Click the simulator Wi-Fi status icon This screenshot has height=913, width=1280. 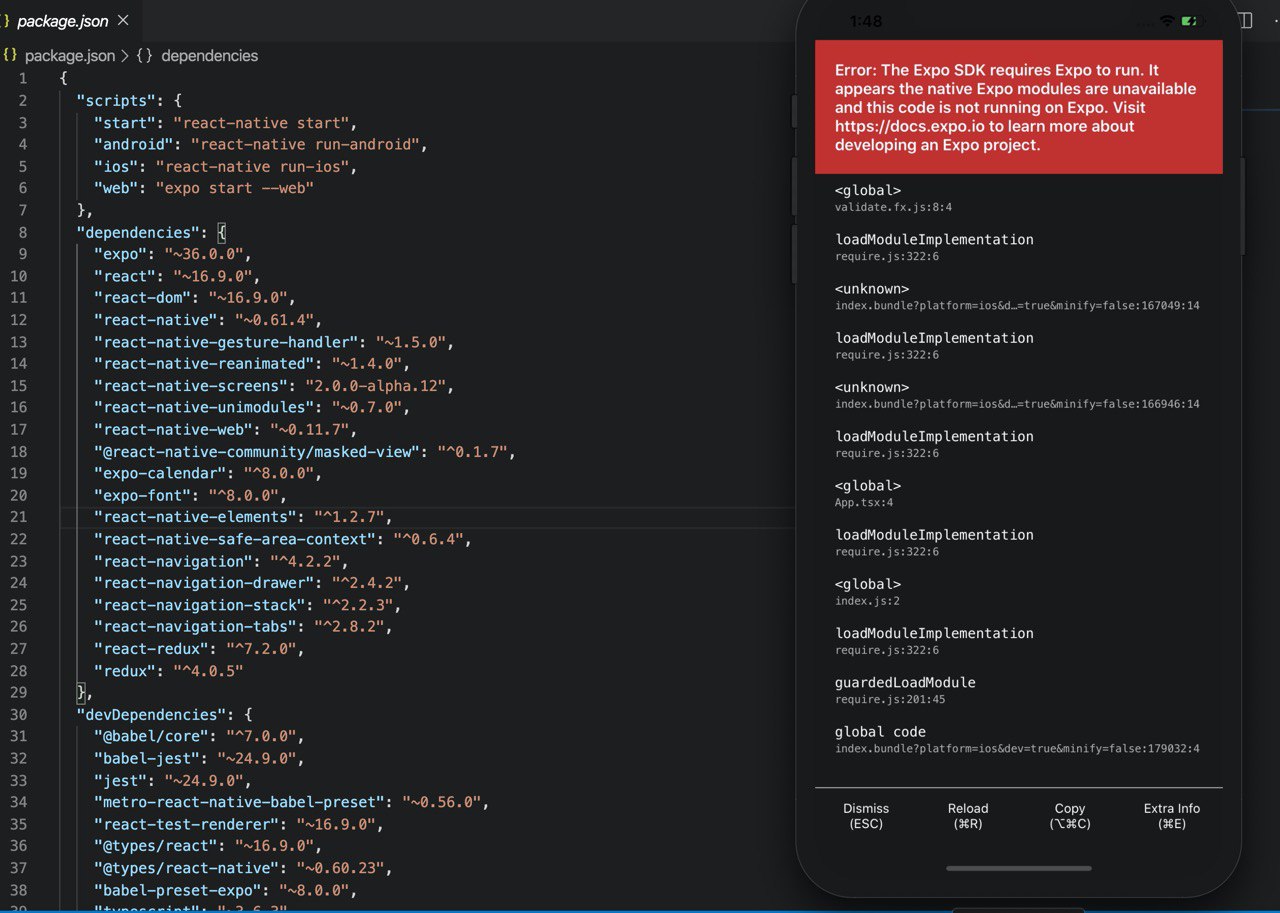click(1167, 21)
